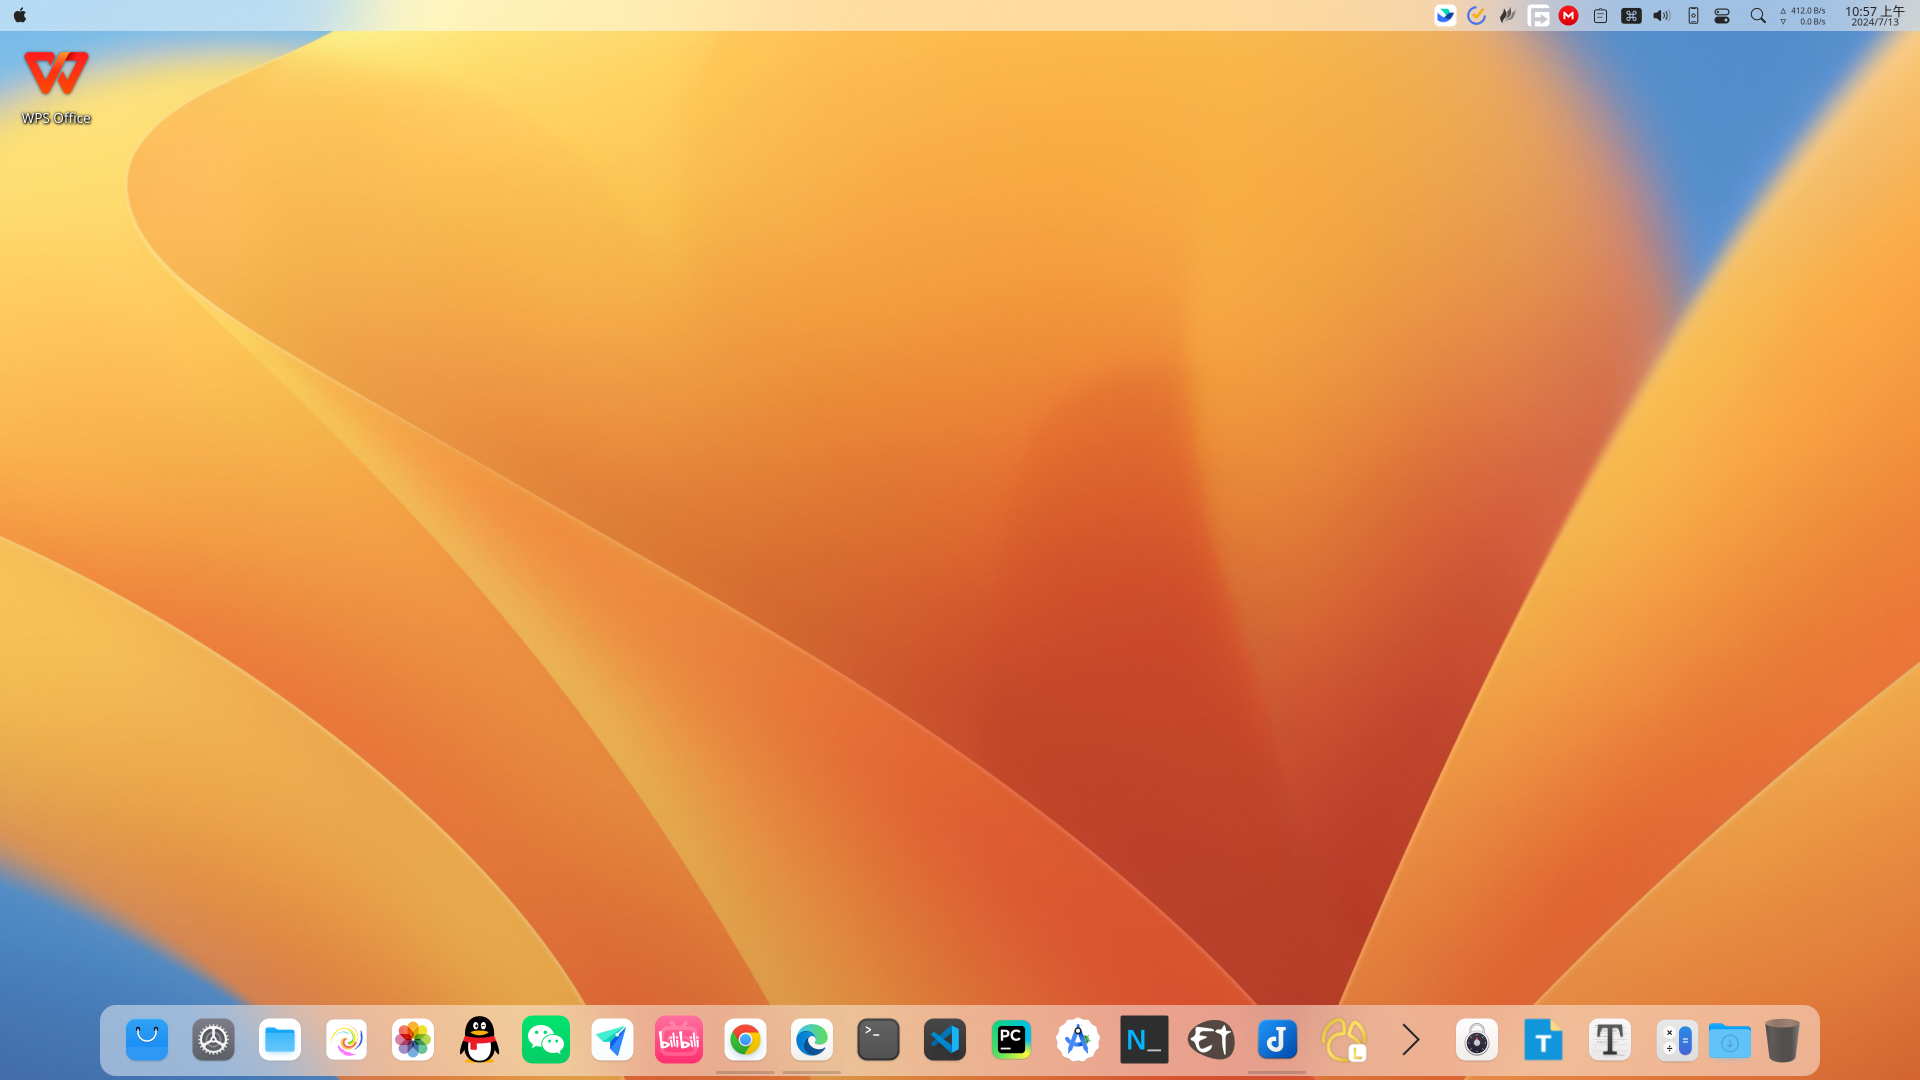1920x1080 pixels.
Task: Open clipboard manager menu bar icon
Action: [1600, 16]
